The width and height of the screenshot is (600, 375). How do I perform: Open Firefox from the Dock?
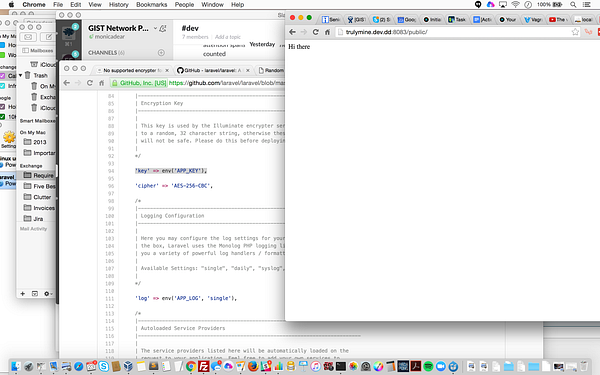253,367
